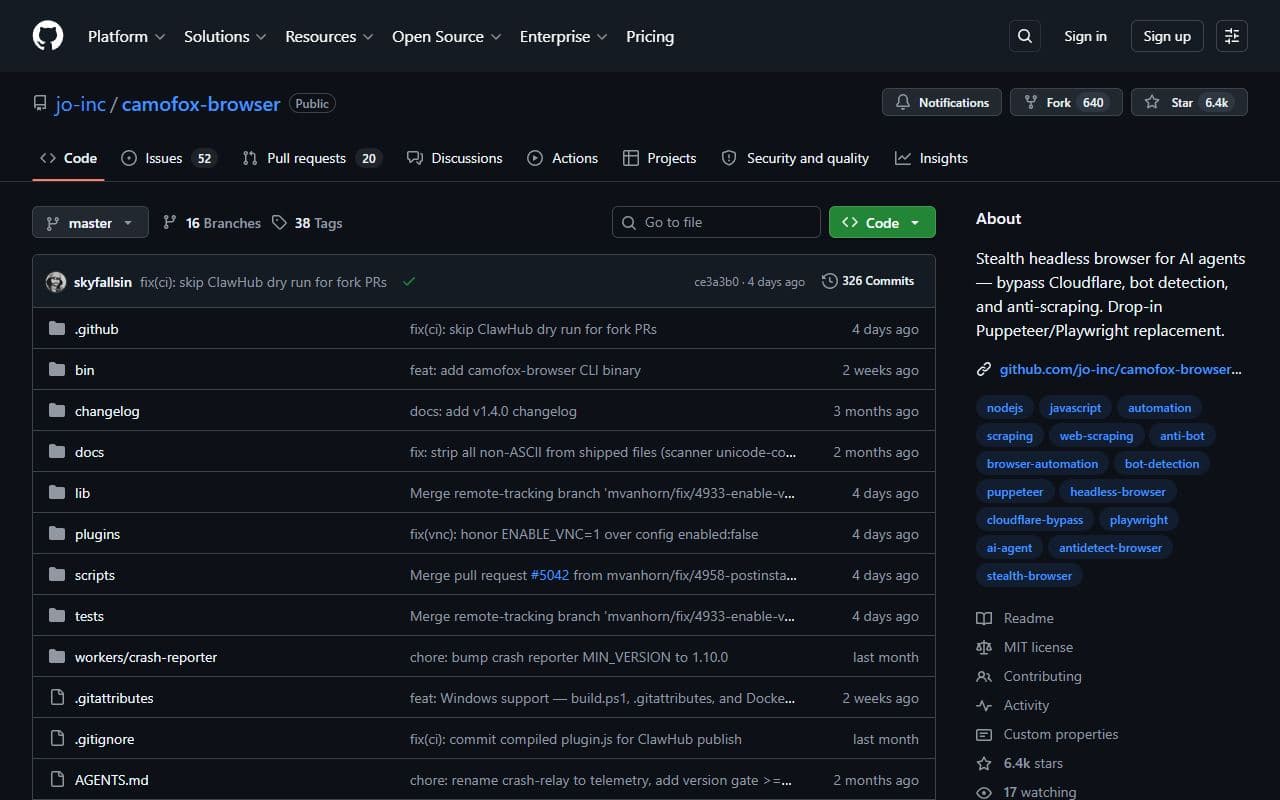Expand the Open Source menu
The image size is (1280, 800).
pyautogui.click(x=447, y=36)
